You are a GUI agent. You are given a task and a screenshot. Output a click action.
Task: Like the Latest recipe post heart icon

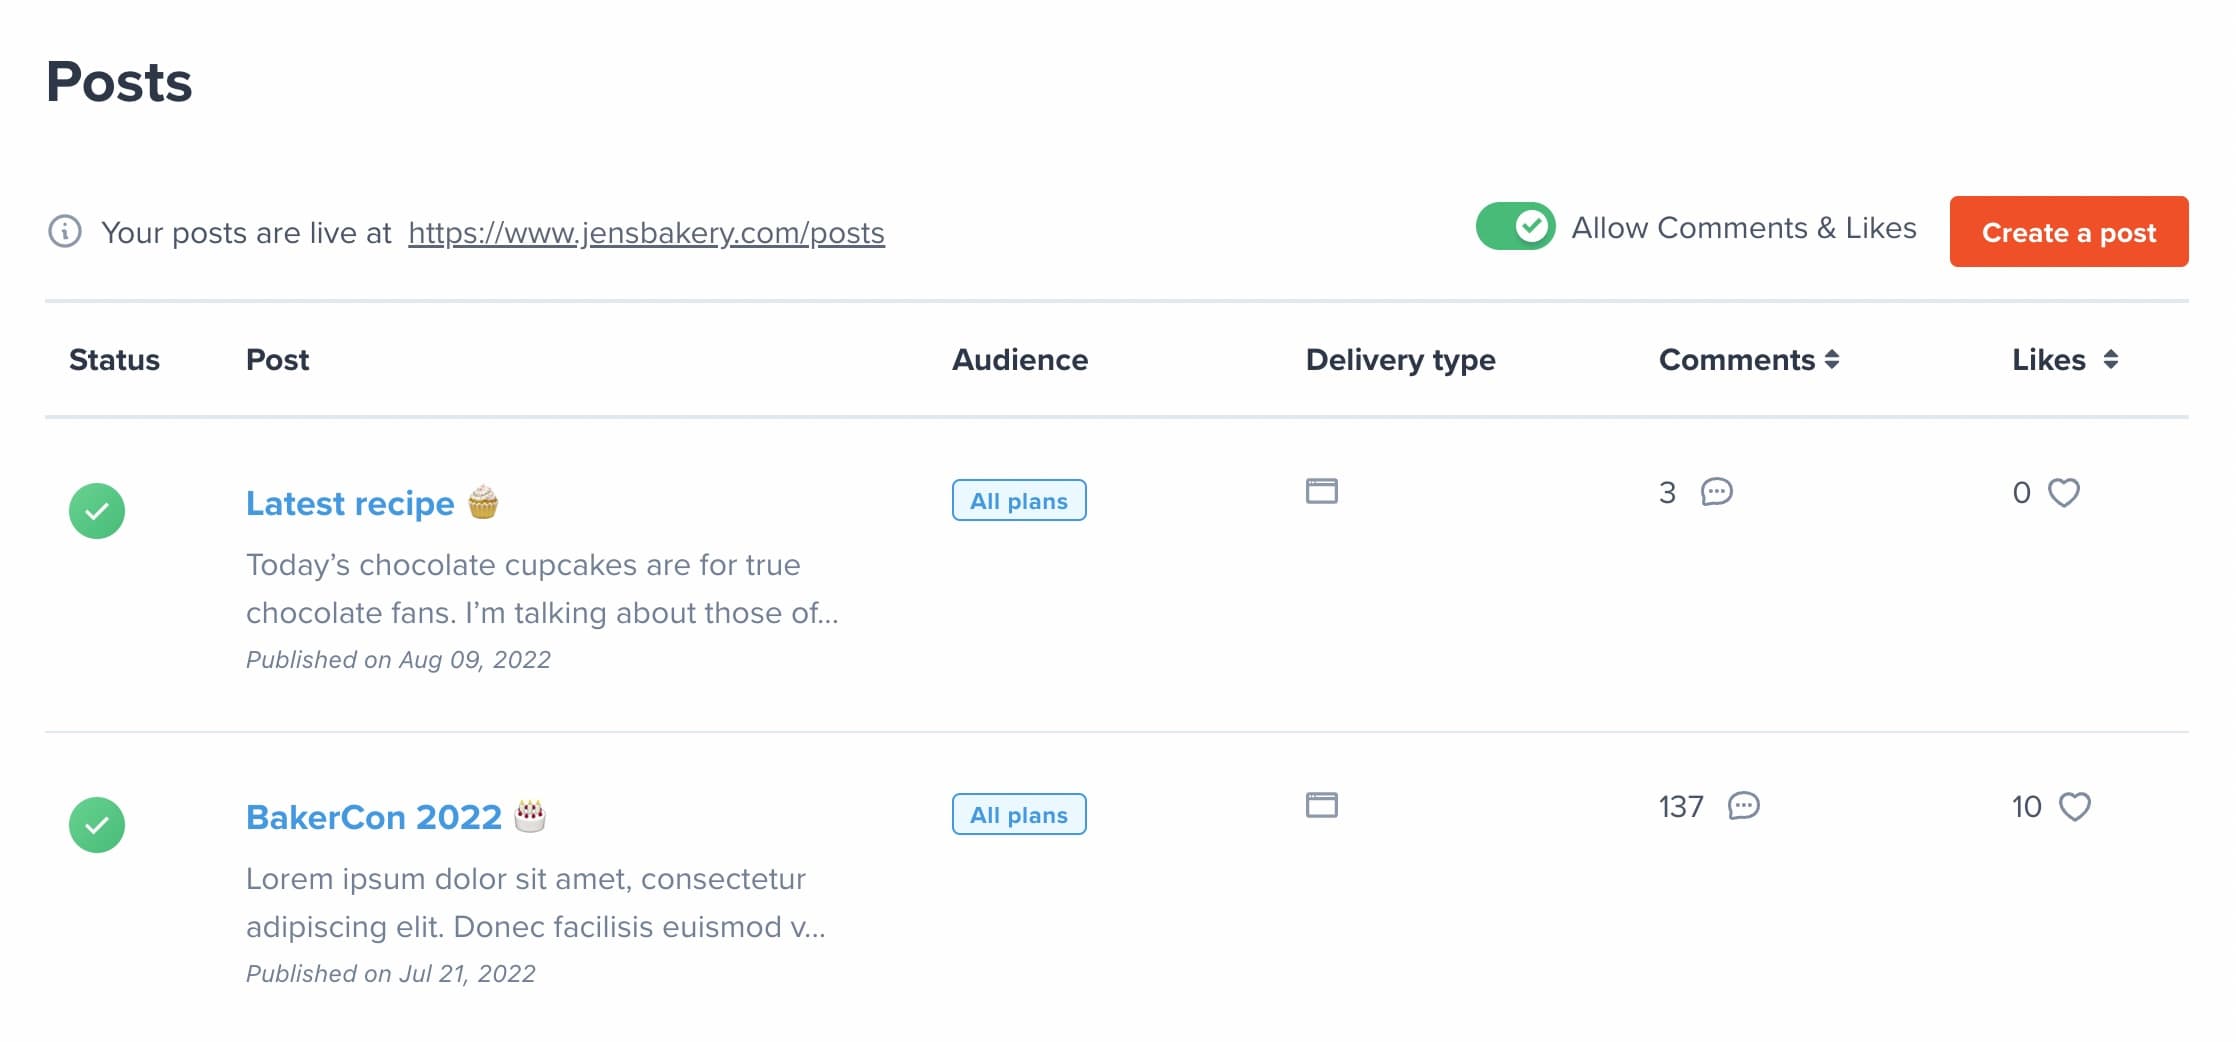(x=2066, y=491)
